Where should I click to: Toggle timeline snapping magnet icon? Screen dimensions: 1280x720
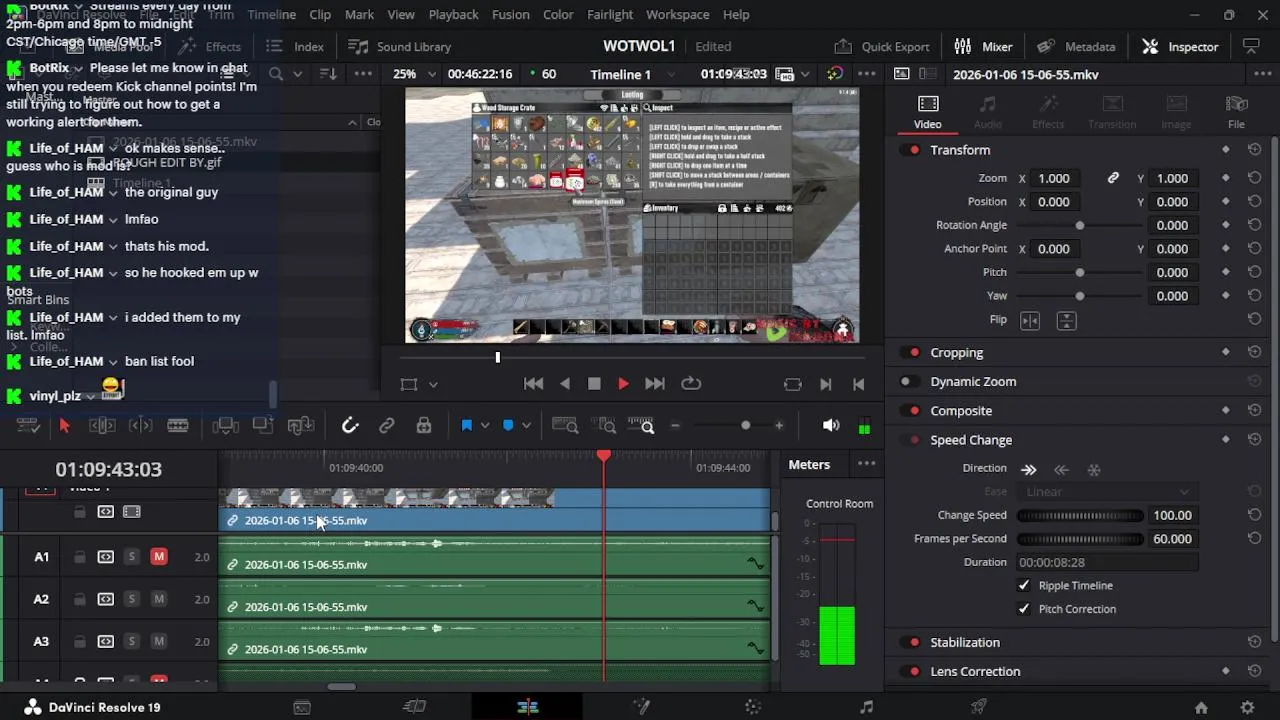[350, 426]
